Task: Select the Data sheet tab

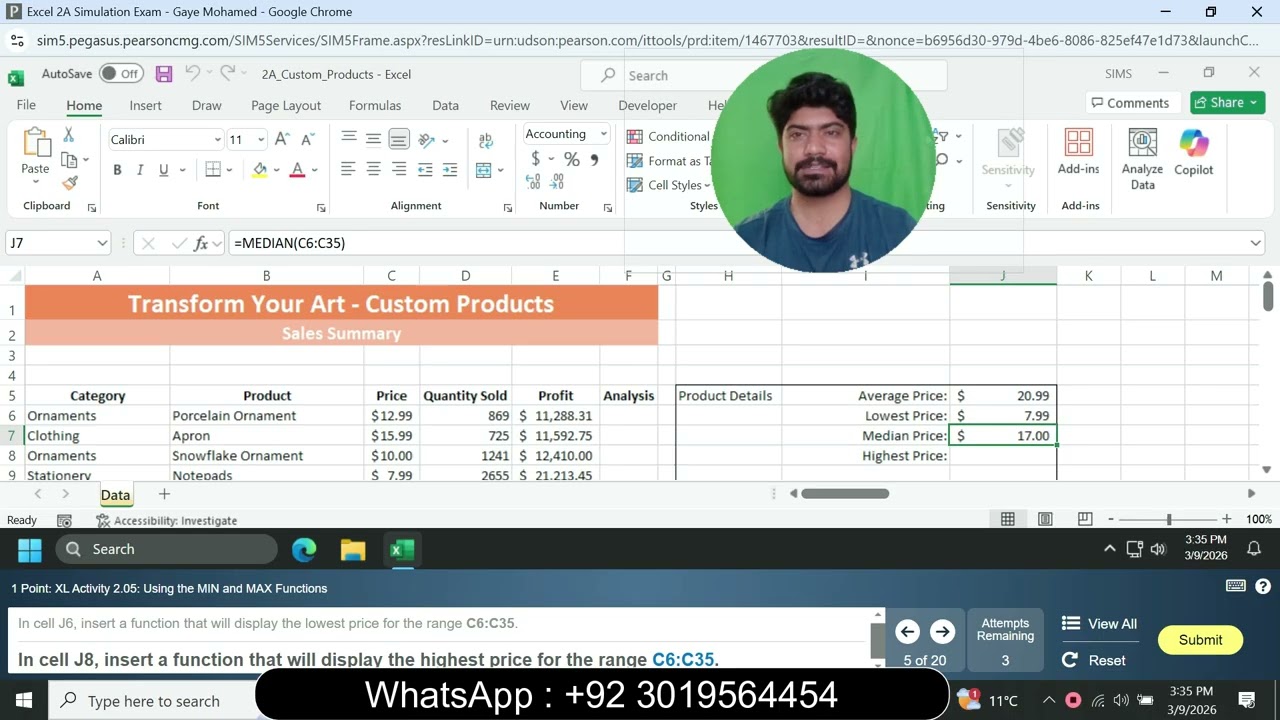Action: (115, 495)
